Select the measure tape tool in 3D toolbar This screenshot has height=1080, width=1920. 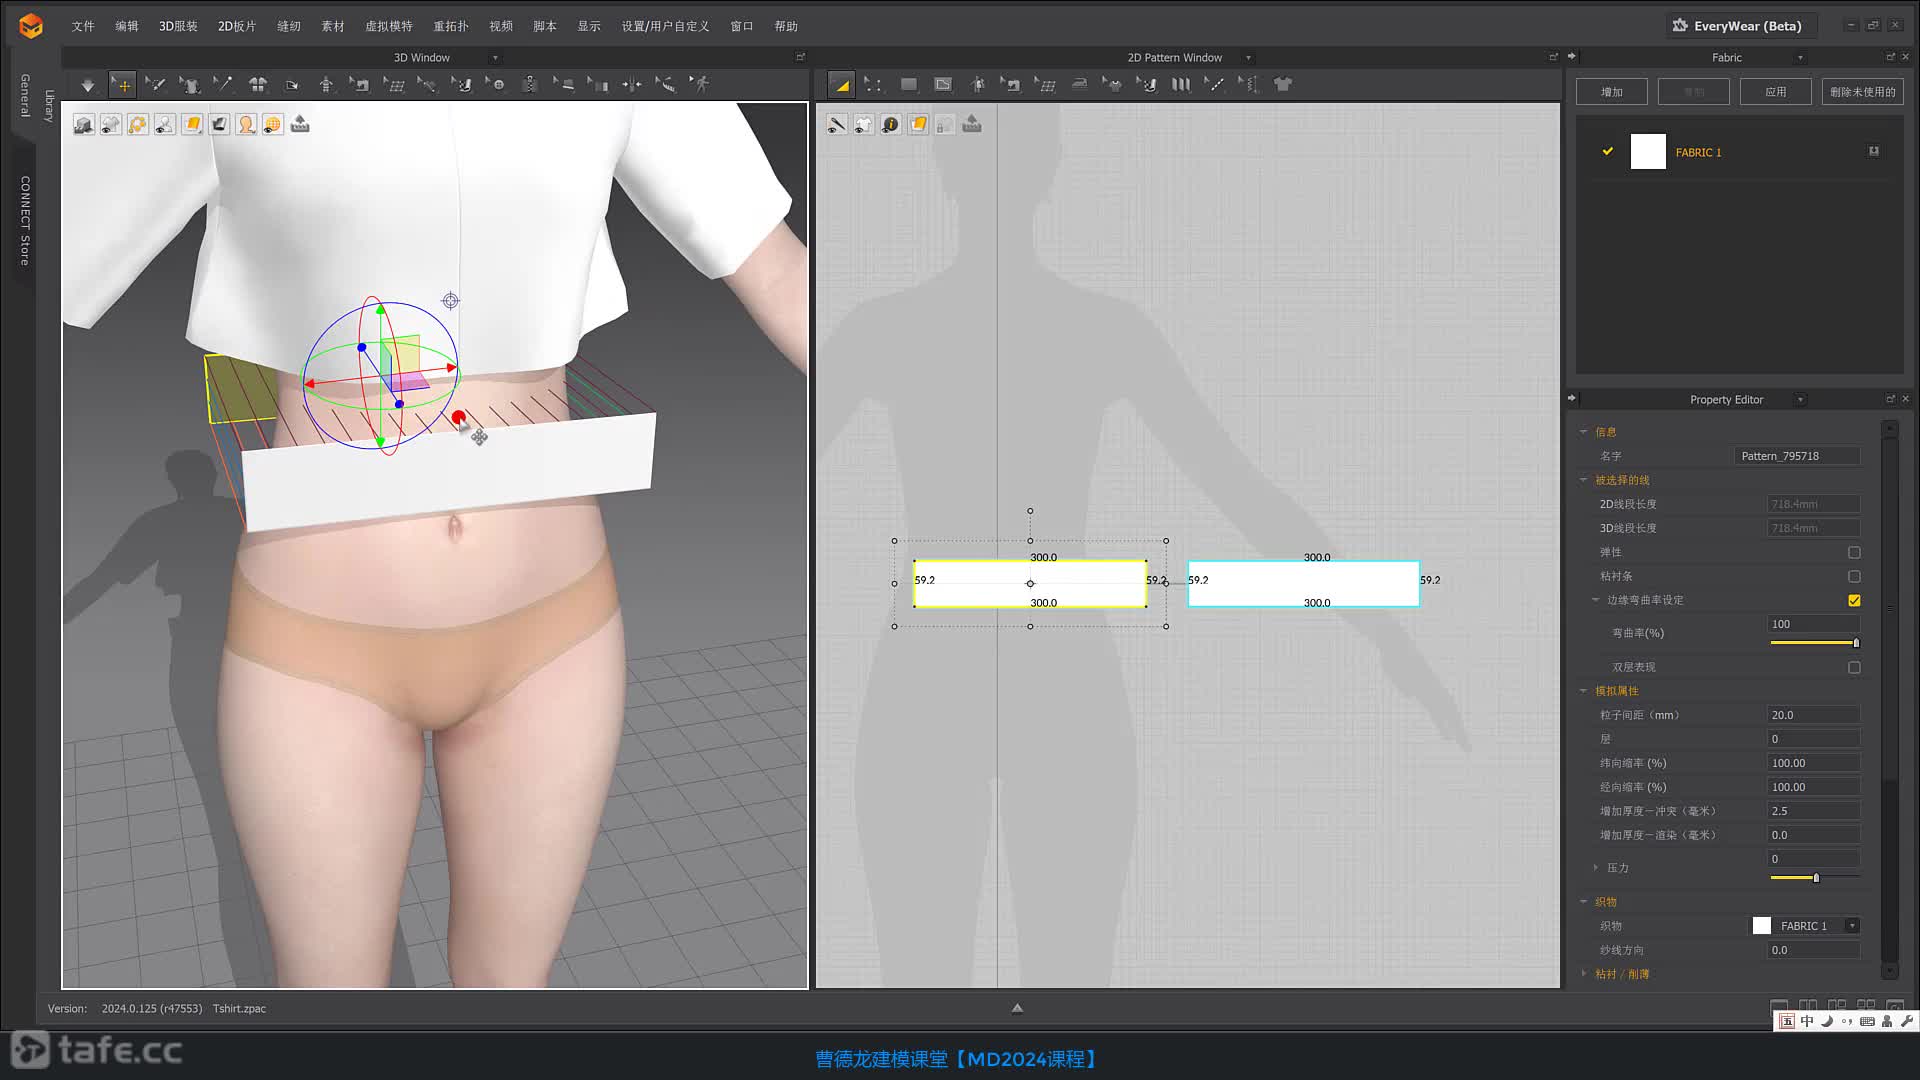(x=665, y=85)
